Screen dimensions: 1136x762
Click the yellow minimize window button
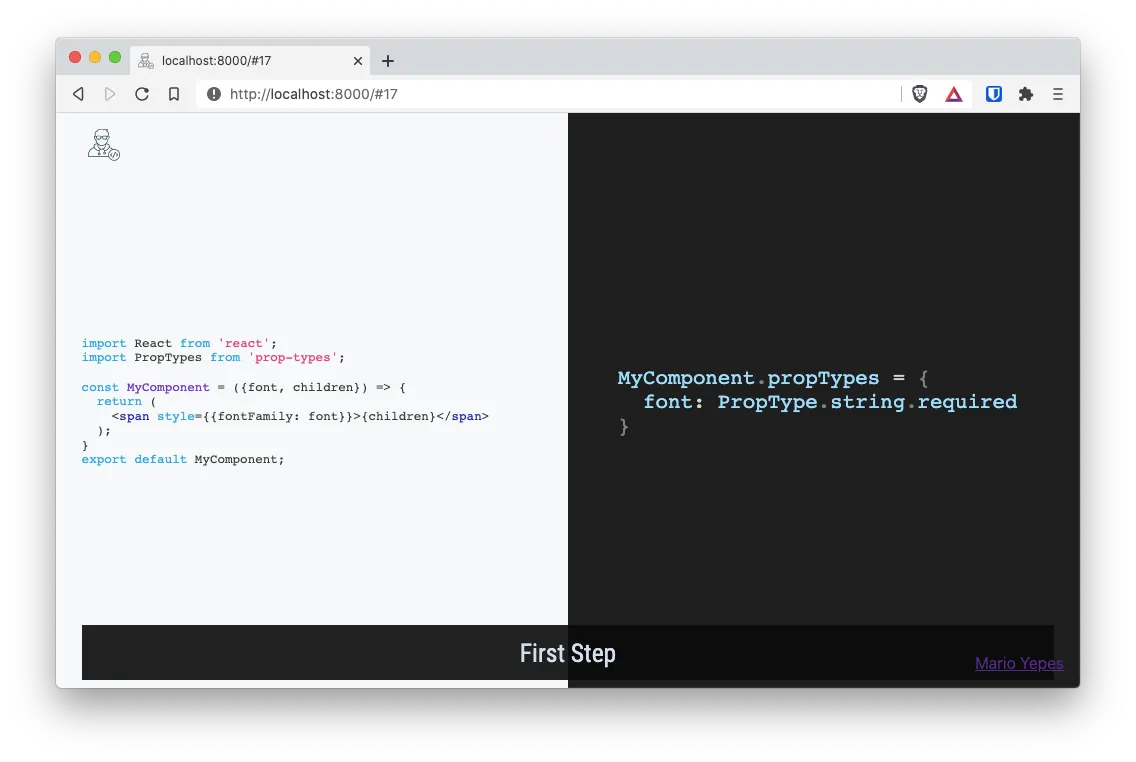pyautogui.click(x=95, y=57)
